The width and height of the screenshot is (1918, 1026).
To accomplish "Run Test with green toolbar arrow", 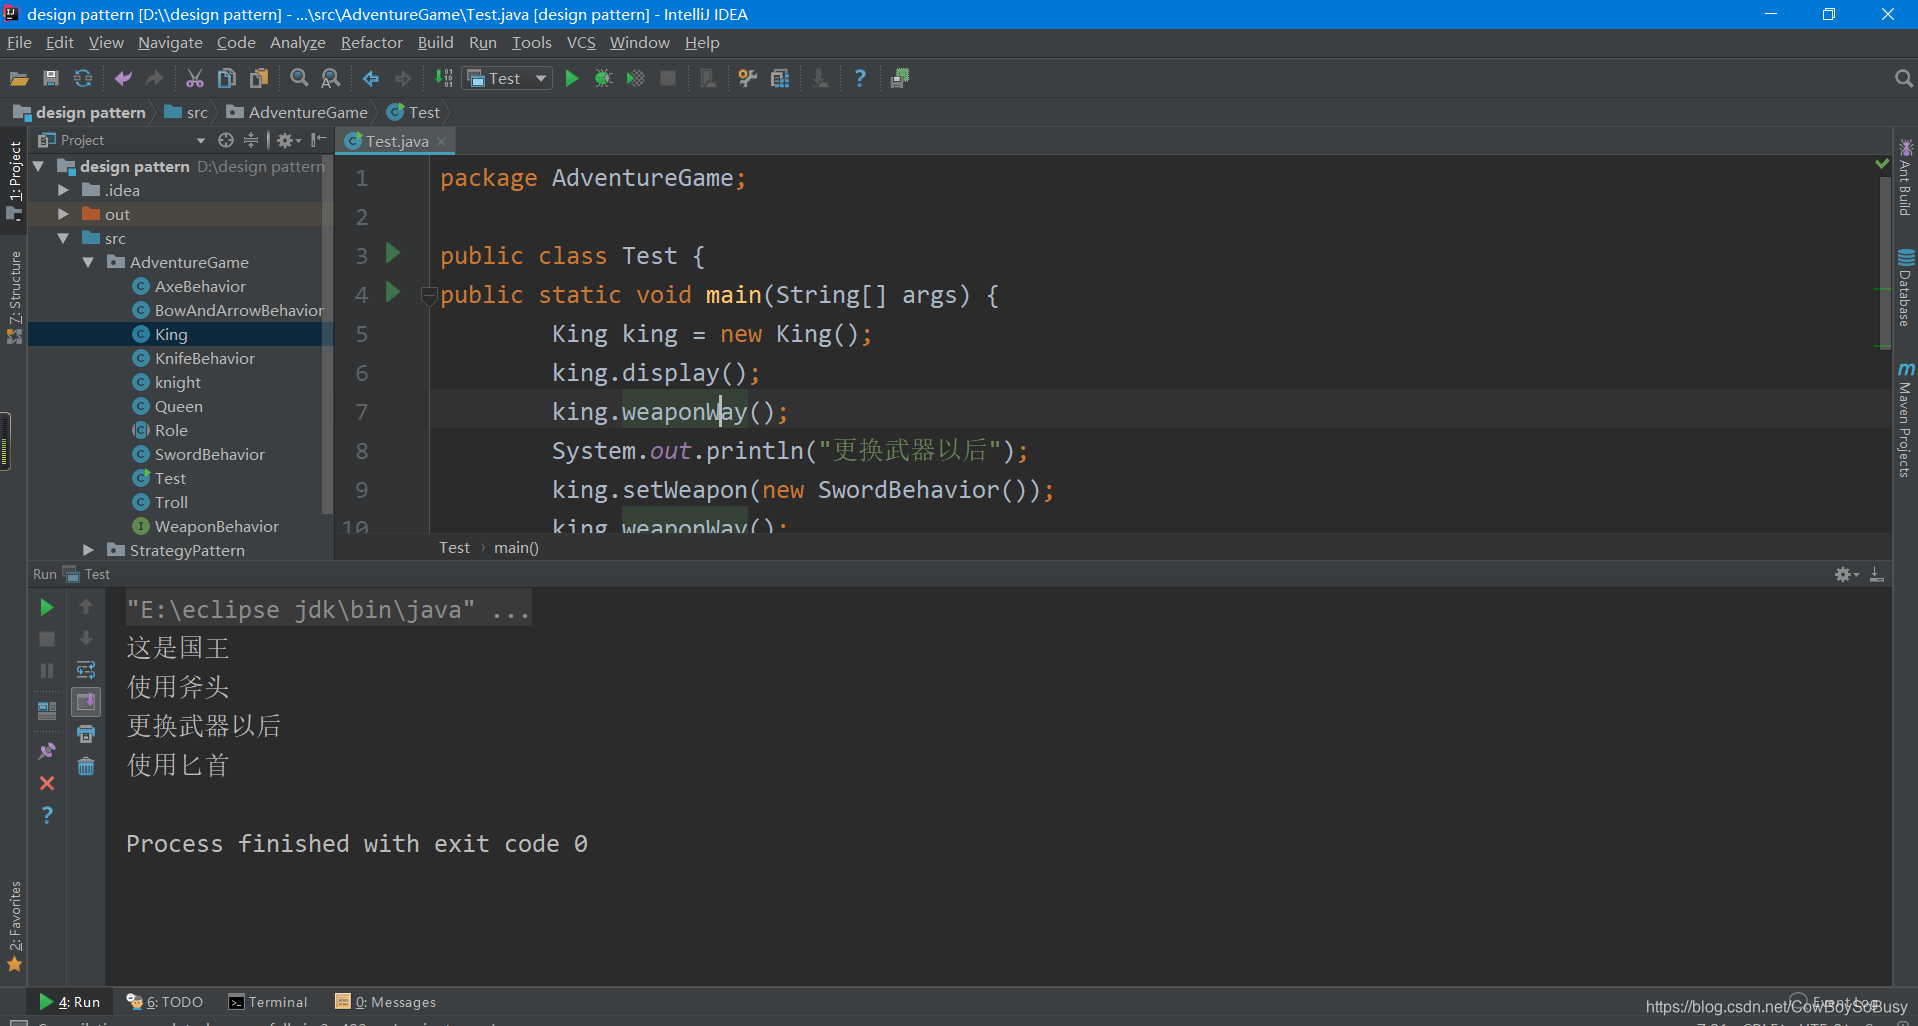I will pyautogui.click(x=572, y=78).
